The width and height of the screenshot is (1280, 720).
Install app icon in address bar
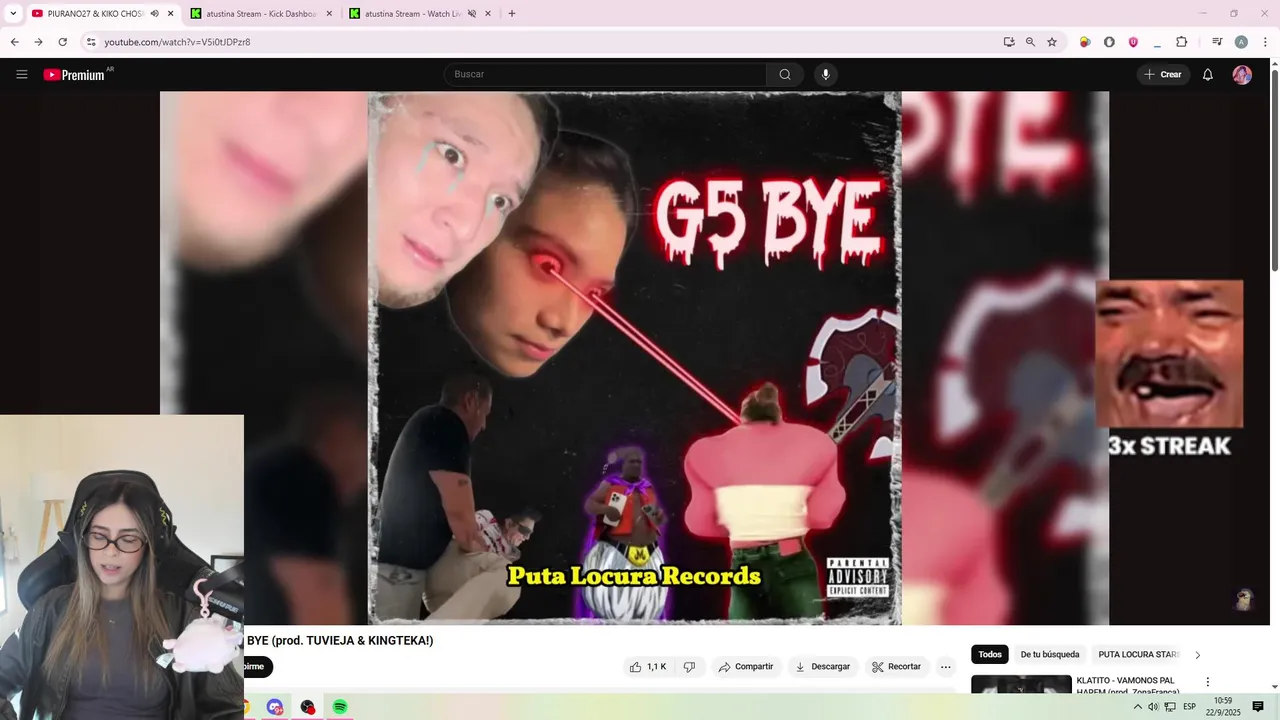(x=1009, y=42)
